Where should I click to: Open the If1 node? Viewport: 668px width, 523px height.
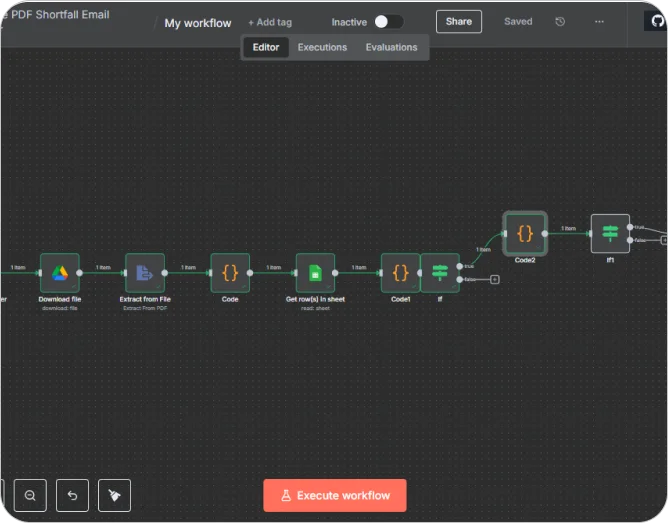click(610, 233)
